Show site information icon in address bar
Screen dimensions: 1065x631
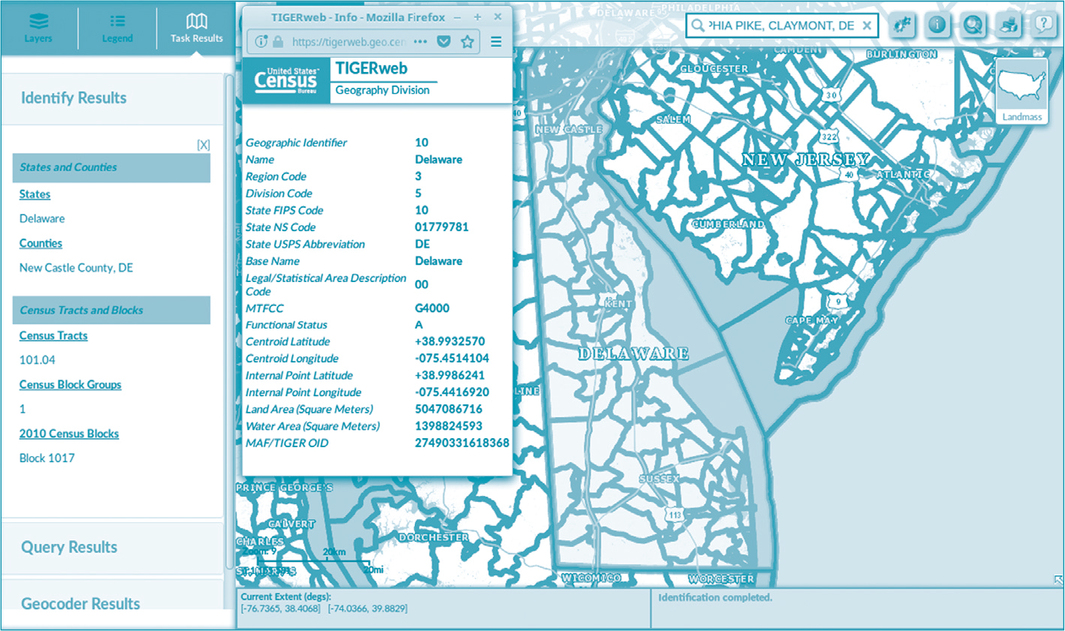pyautogui.click(x=261, y=42)
